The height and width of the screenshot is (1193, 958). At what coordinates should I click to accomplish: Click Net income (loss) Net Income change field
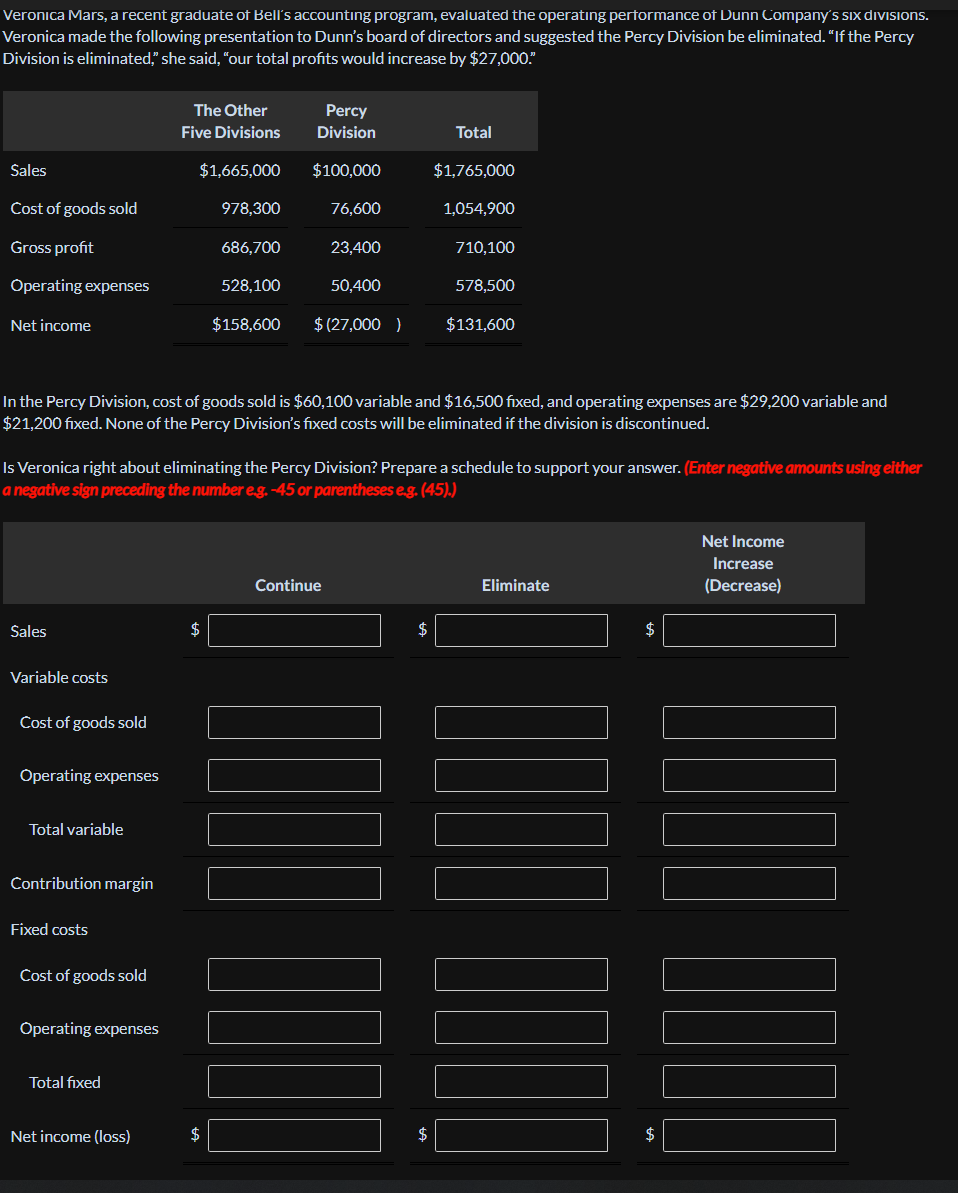(749, 1135)
